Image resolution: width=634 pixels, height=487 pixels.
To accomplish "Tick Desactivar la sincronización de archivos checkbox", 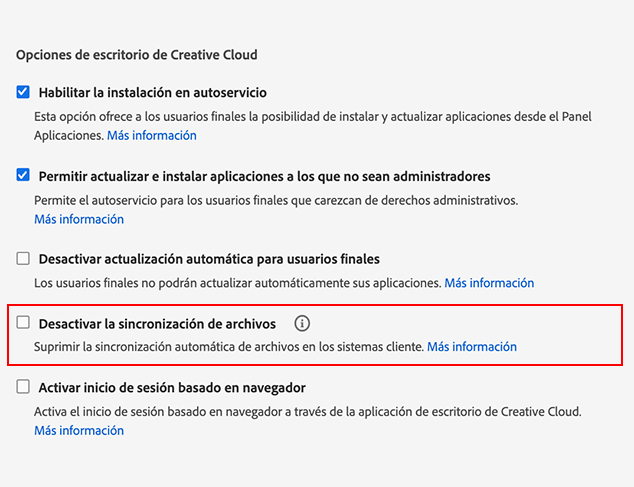I will (24, 323).
